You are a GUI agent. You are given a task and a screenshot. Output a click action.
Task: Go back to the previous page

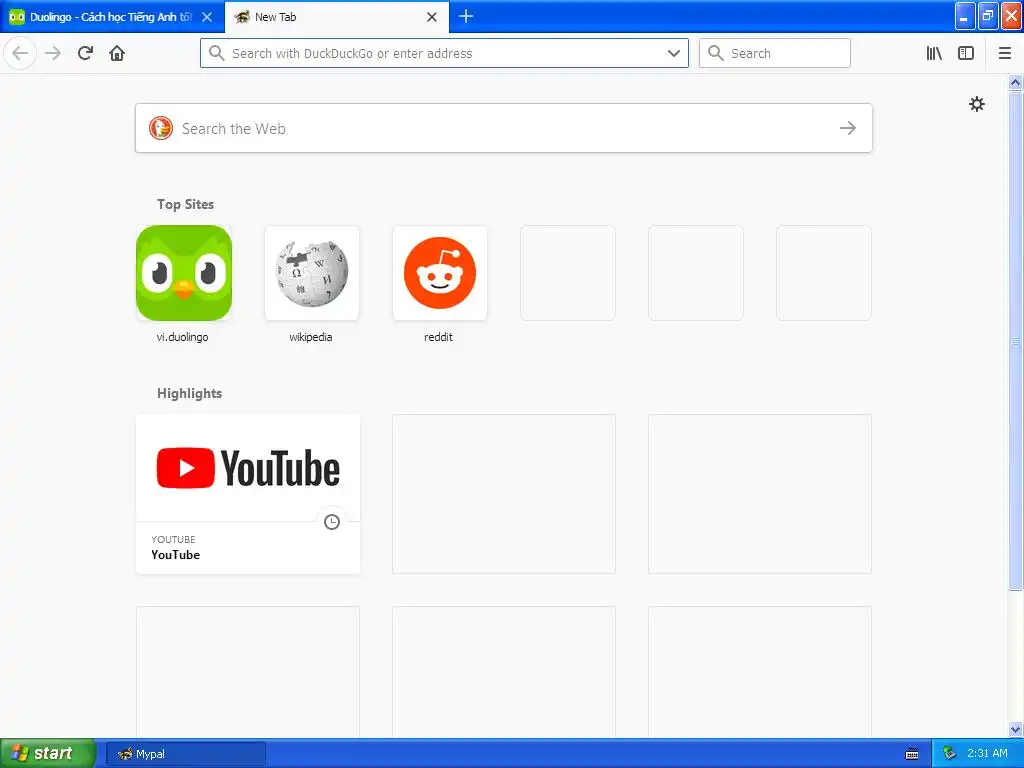pyautogui.click(x=20, y=53)
